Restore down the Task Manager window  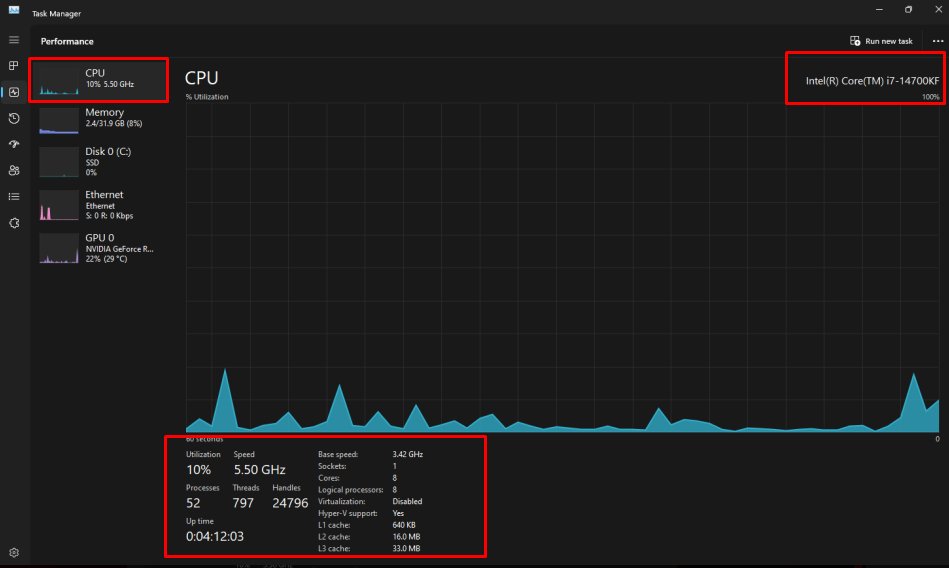coord(908,10)
